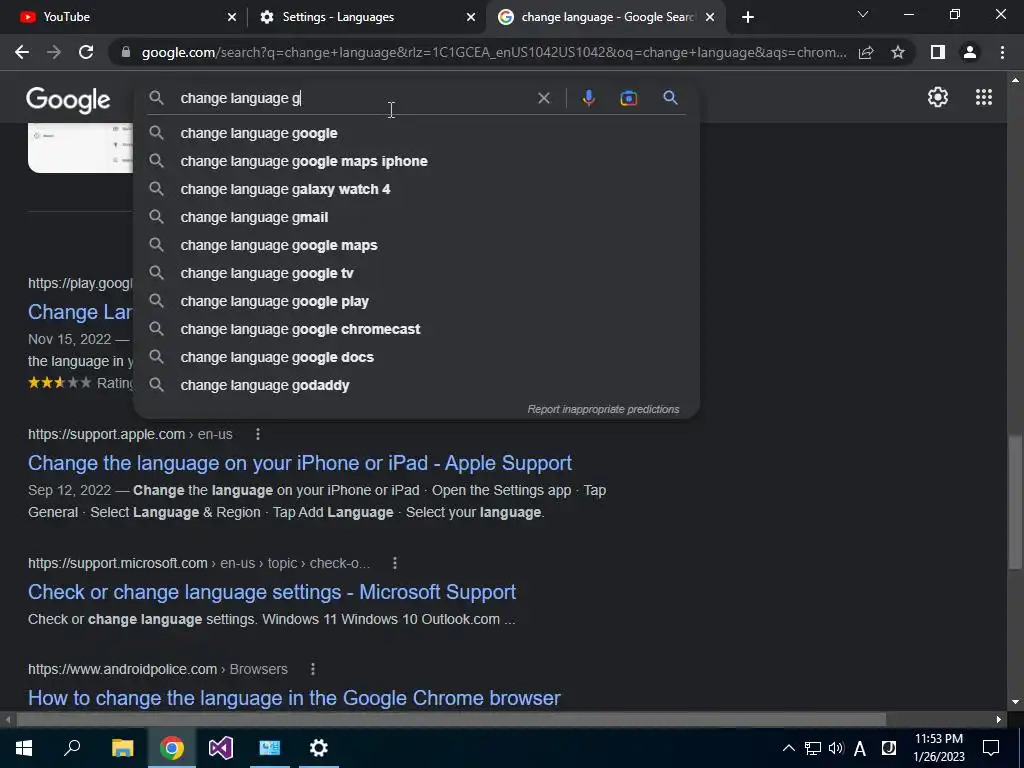Screen dimensions: 1024x768
Task: Pick the bare 'change language google maps' suggestion
Action: click(x=416, y=246)
